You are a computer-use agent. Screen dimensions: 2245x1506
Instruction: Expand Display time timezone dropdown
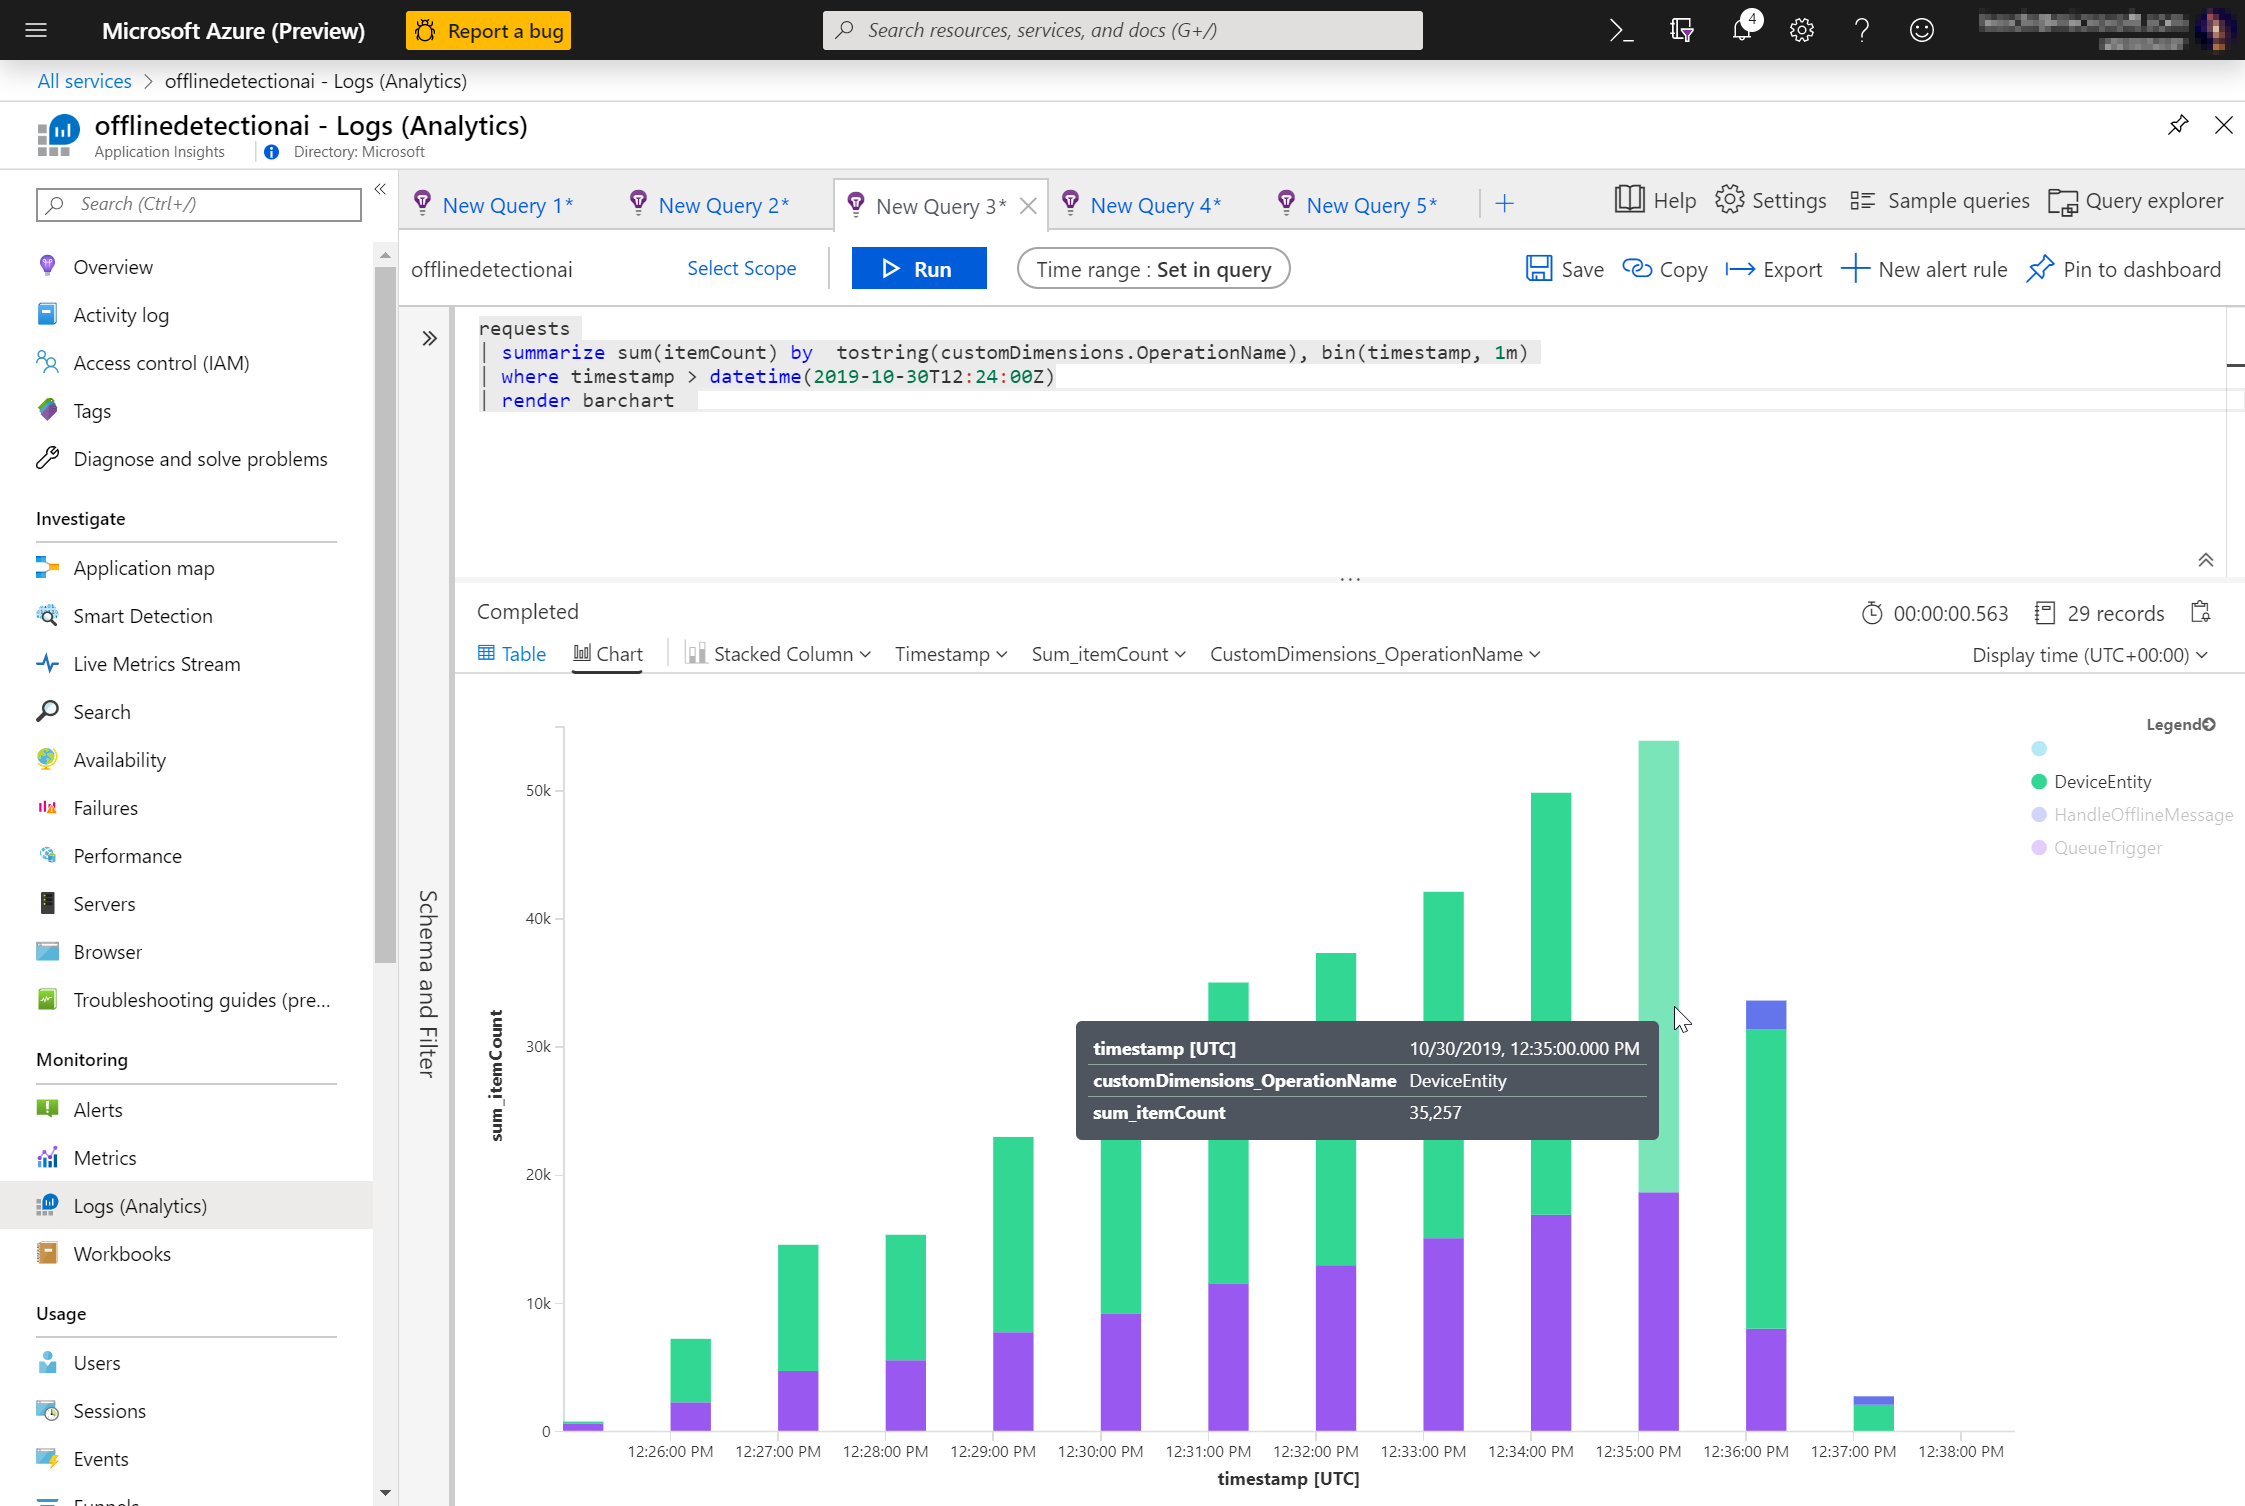pos(2090,655)
